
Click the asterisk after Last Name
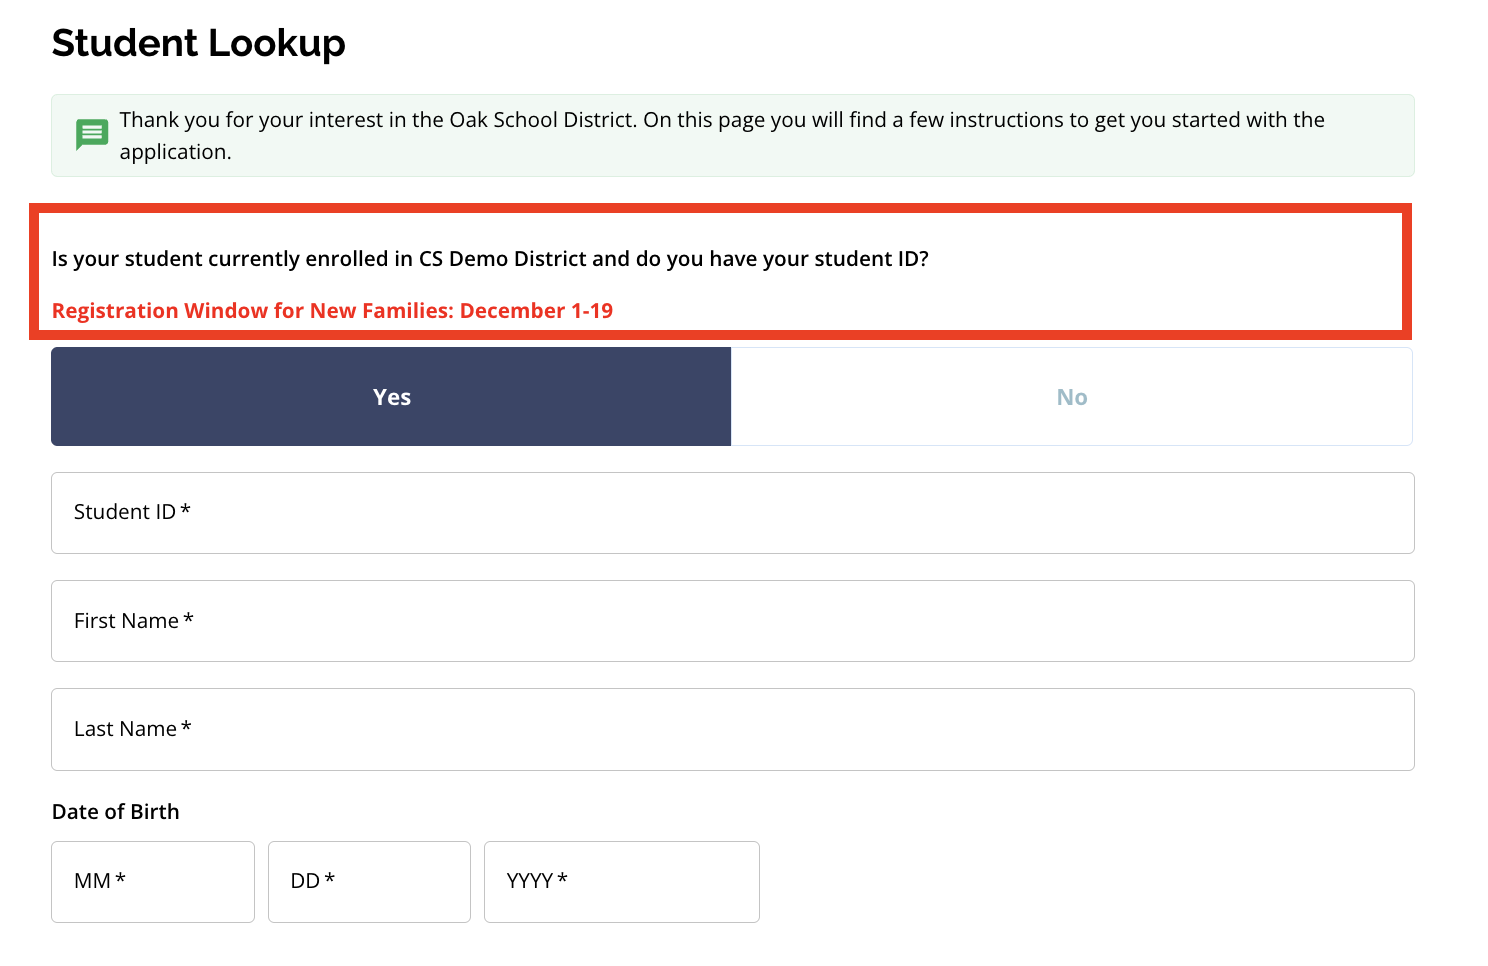[186, 727]
